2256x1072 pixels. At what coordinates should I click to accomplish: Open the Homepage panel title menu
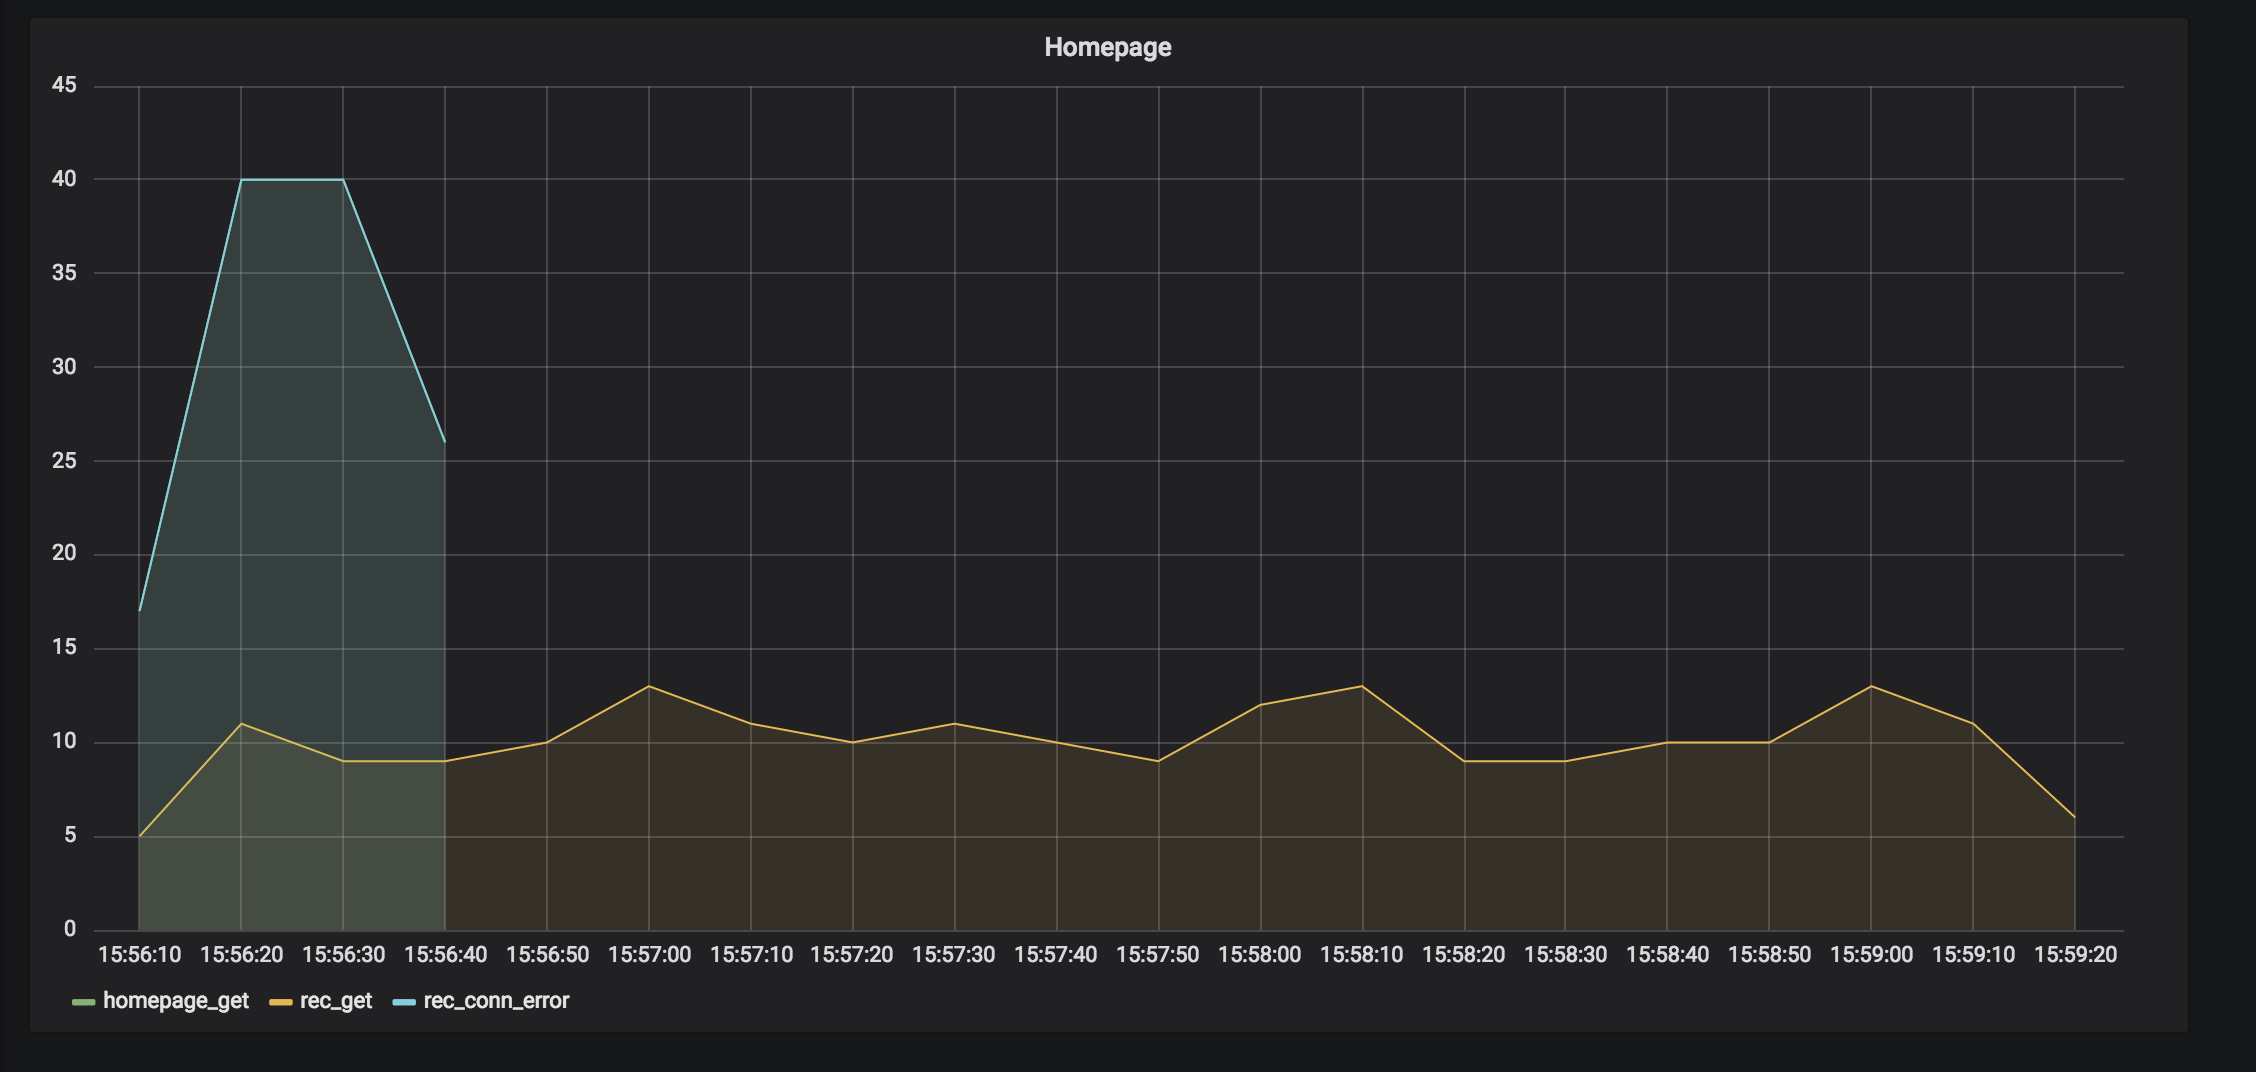1107,47
